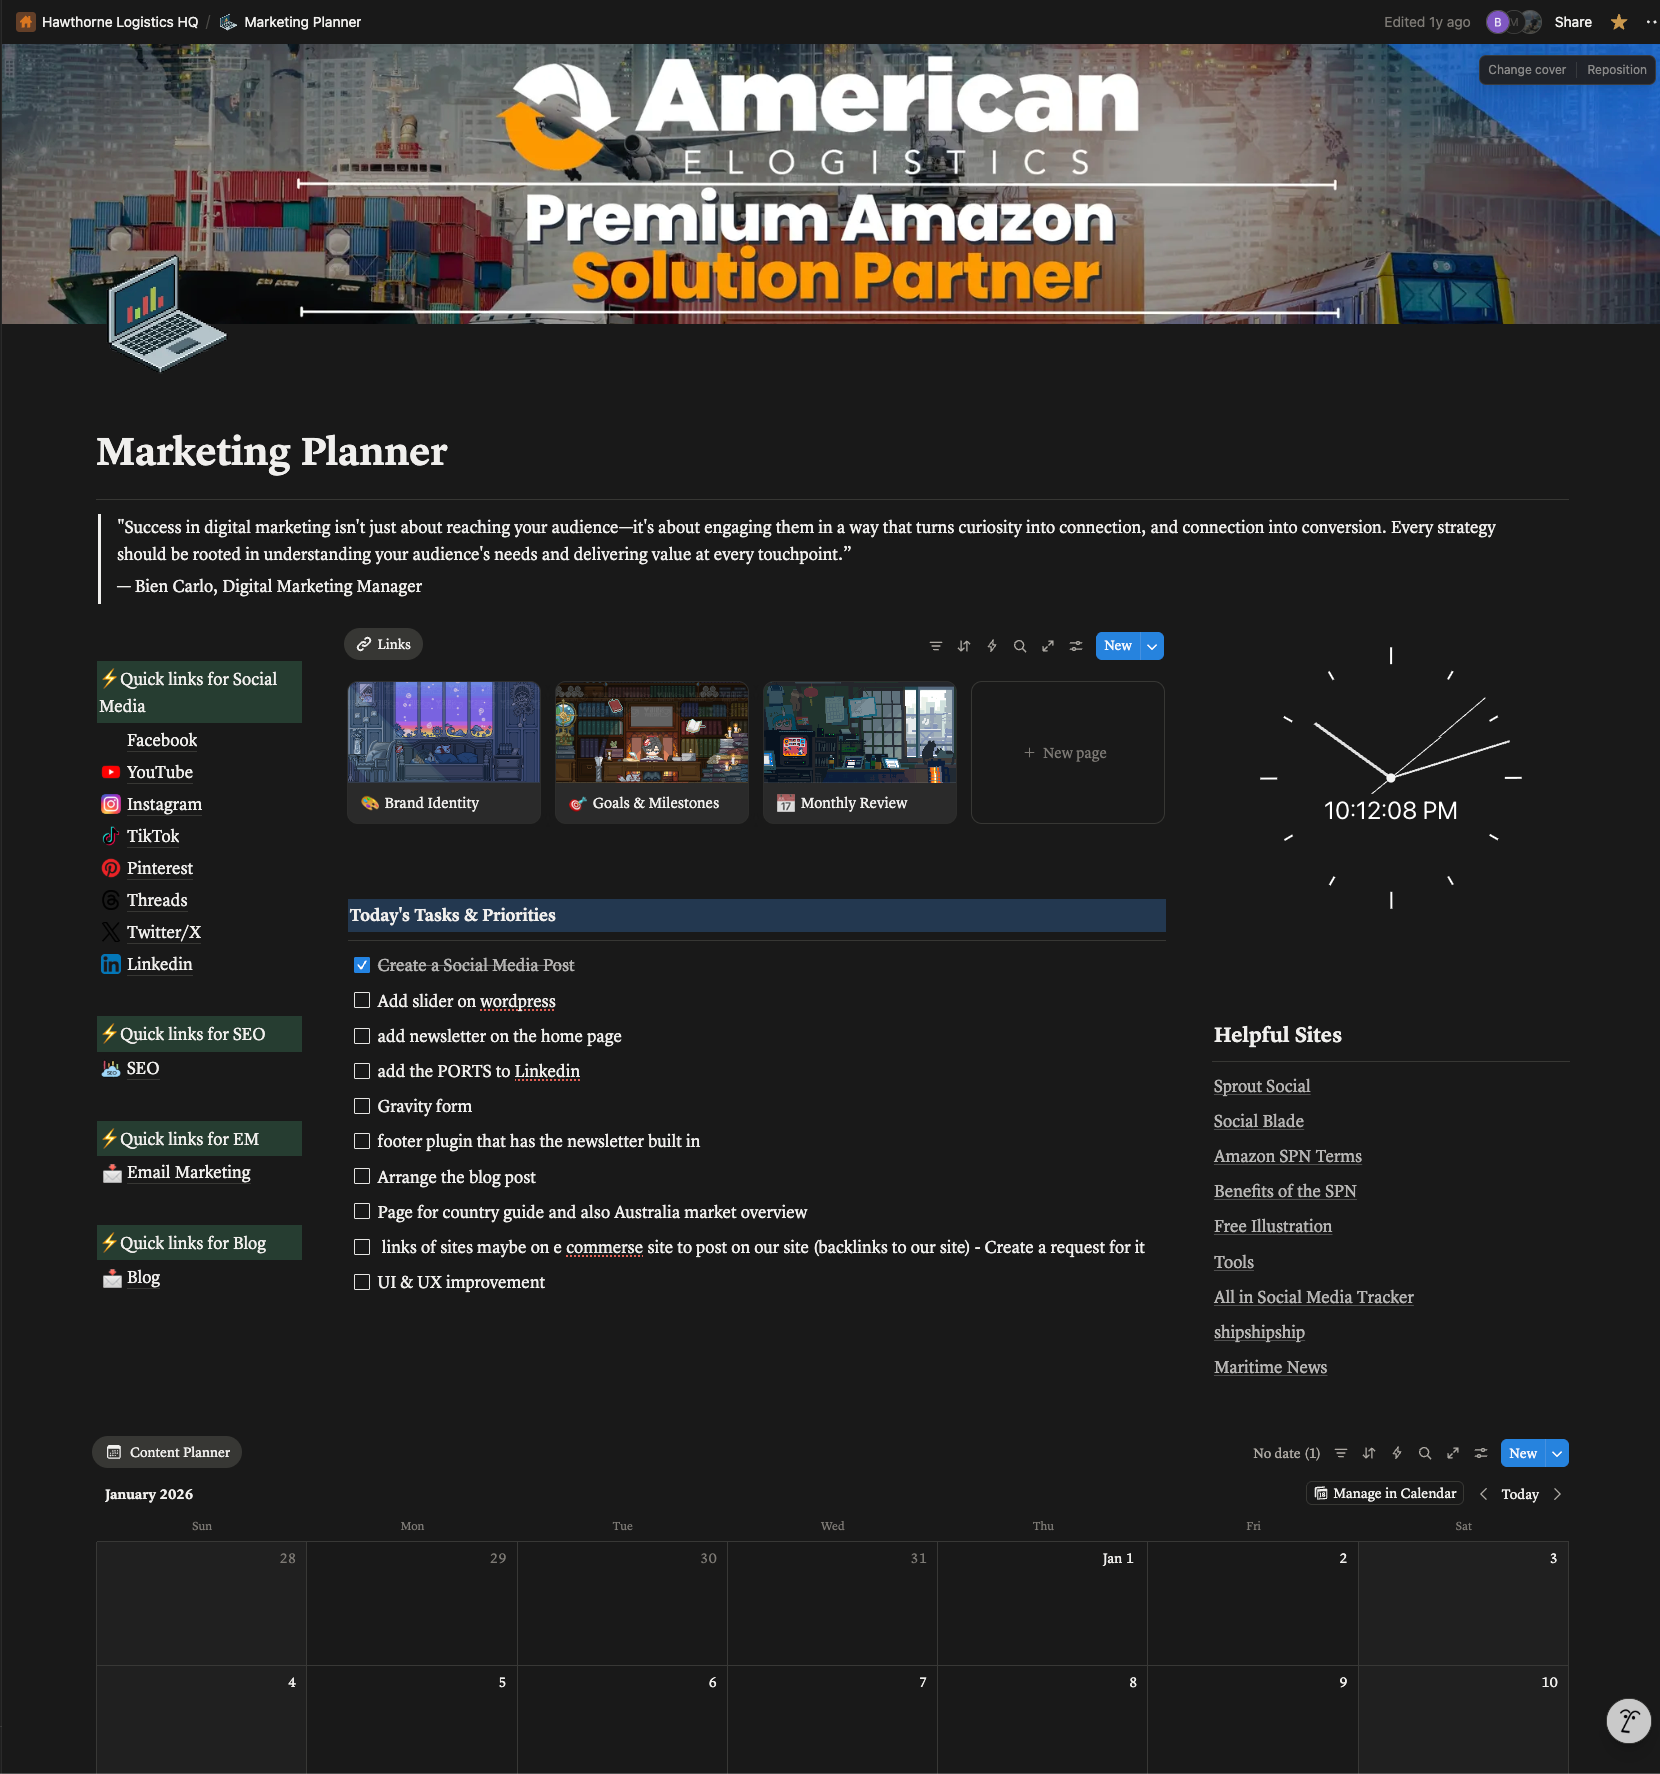Open the Brand Identity card

(444, 753)
